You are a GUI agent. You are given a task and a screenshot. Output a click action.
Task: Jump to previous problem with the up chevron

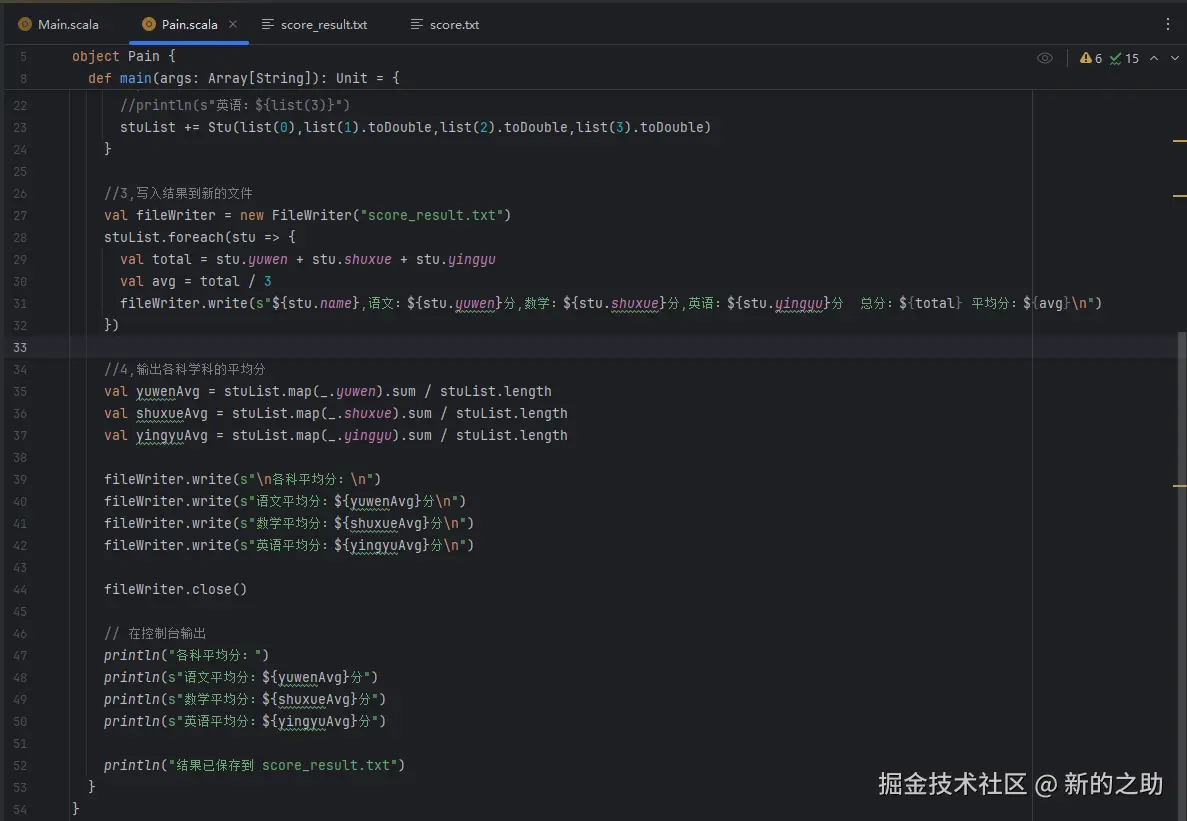(1155, 58)
